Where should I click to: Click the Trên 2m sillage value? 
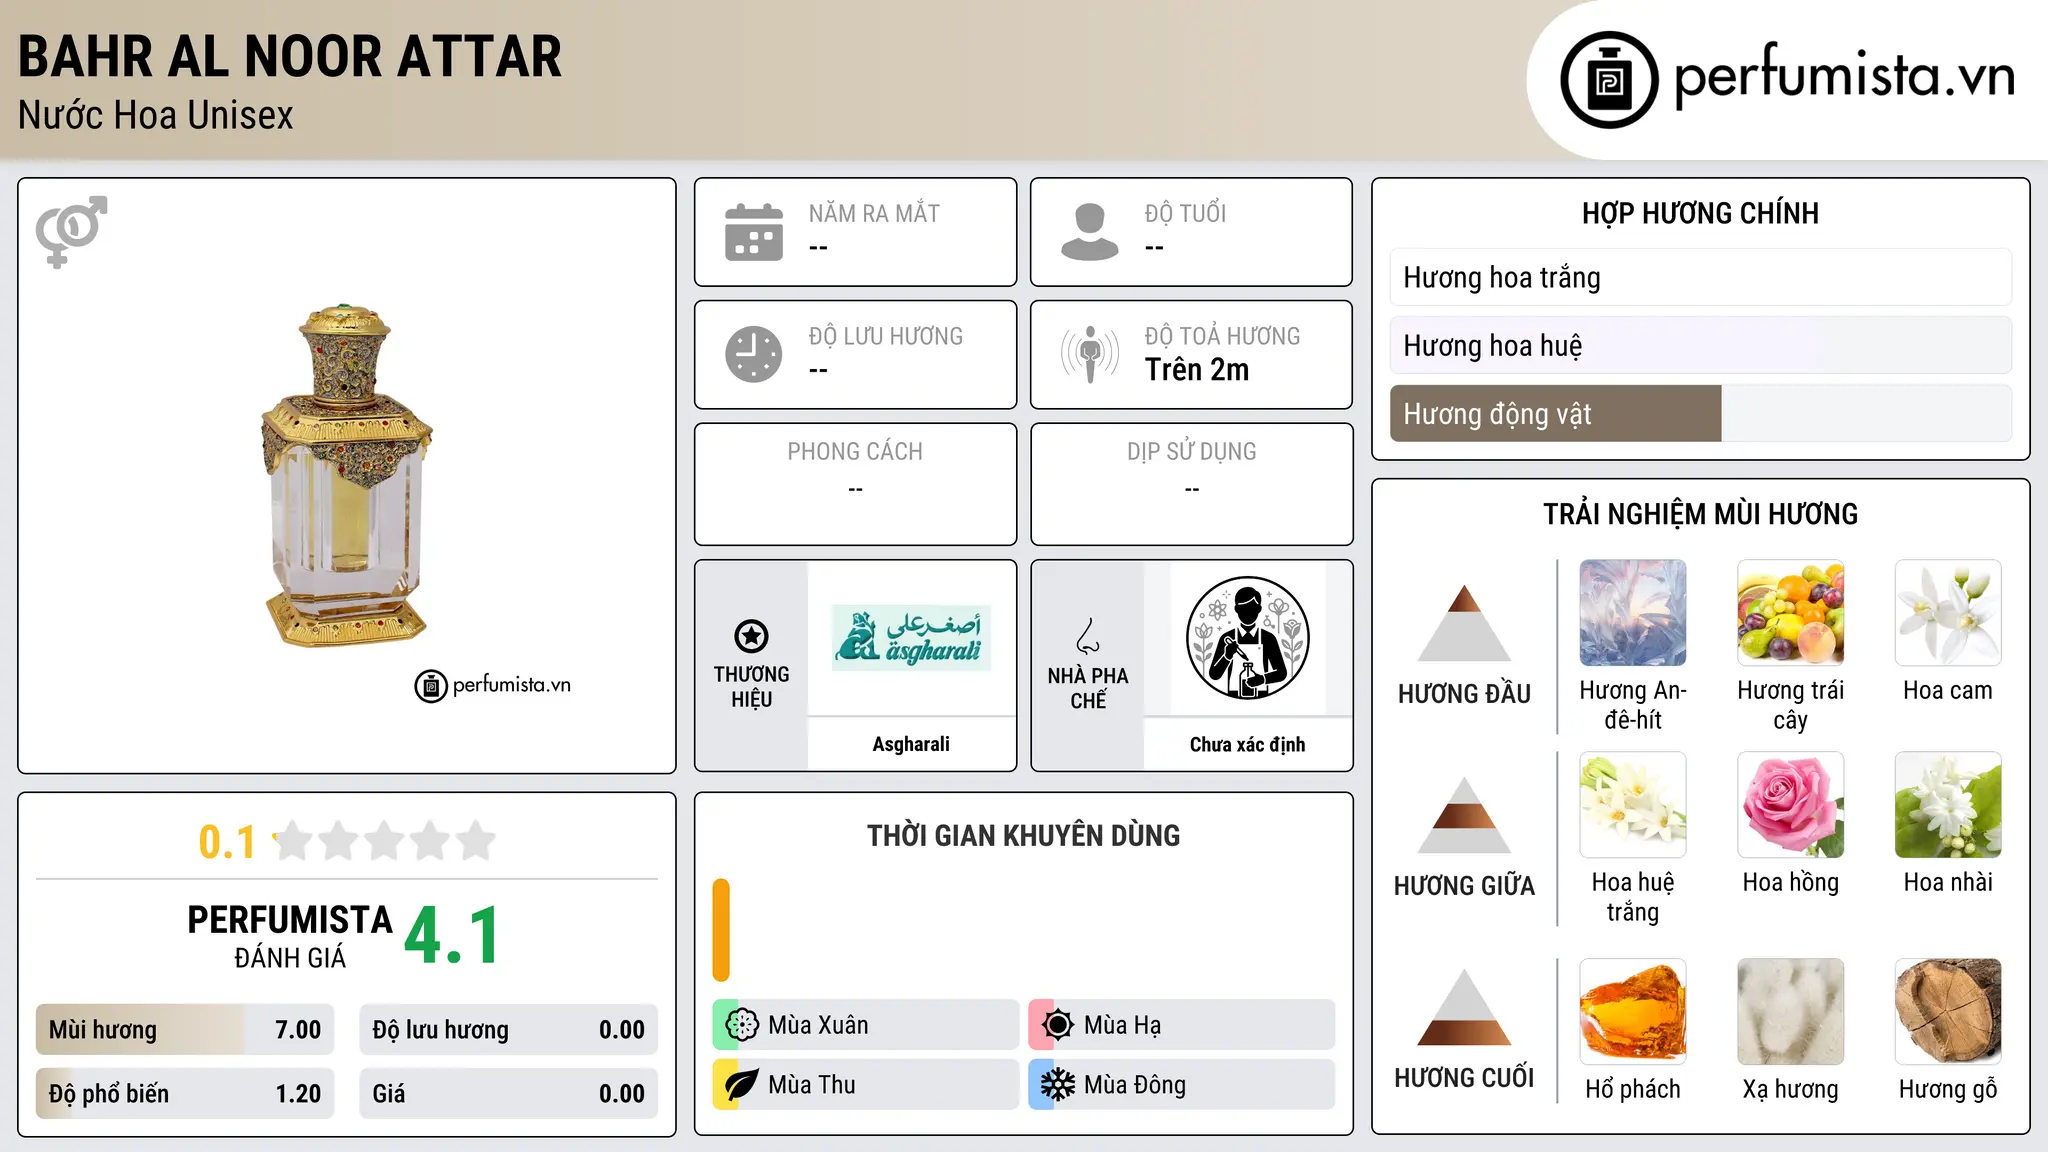click(x=1197, y=370)
